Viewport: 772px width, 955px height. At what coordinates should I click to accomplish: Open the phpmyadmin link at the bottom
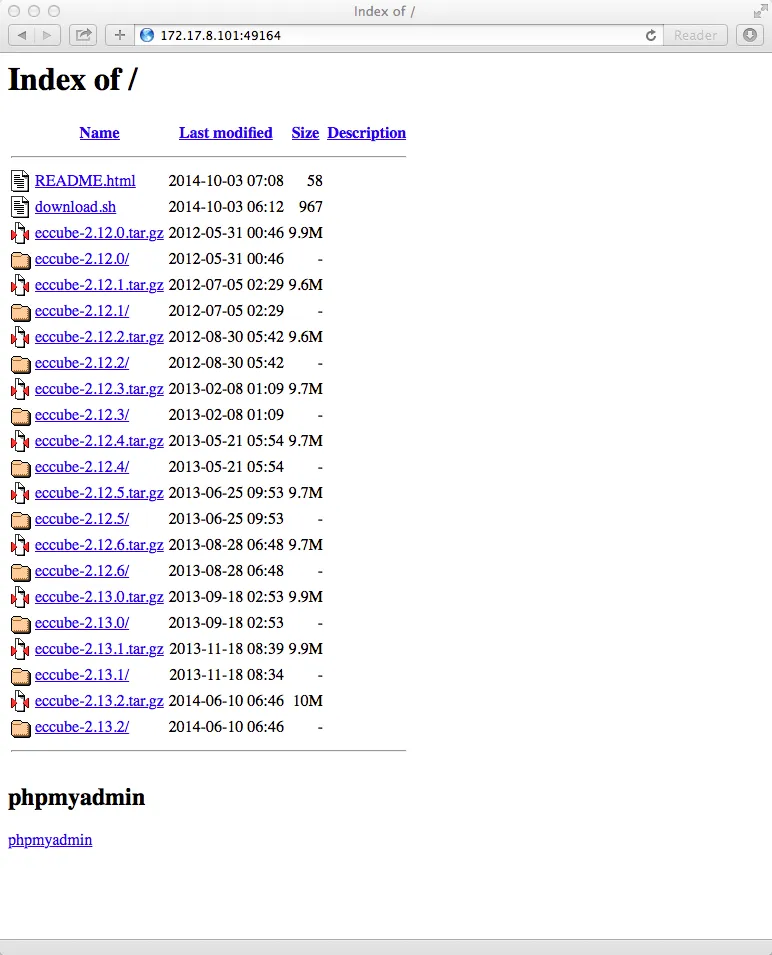click(x=50, y=840)
